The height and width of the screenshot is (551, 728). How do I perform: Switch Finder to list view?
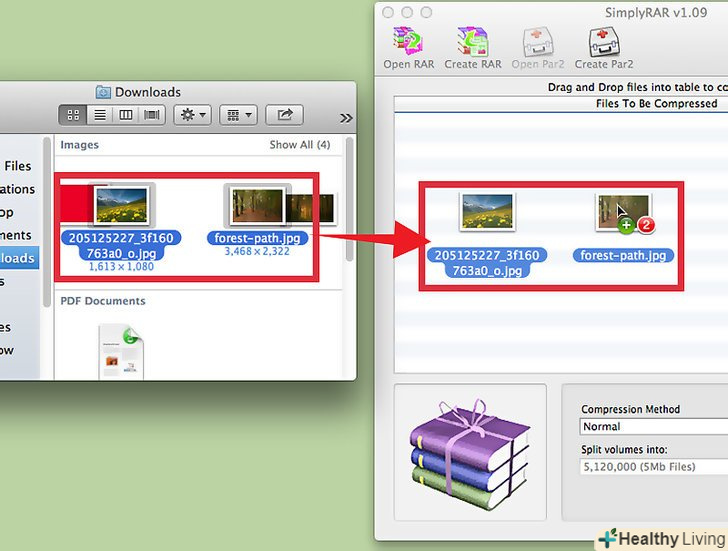100,115
